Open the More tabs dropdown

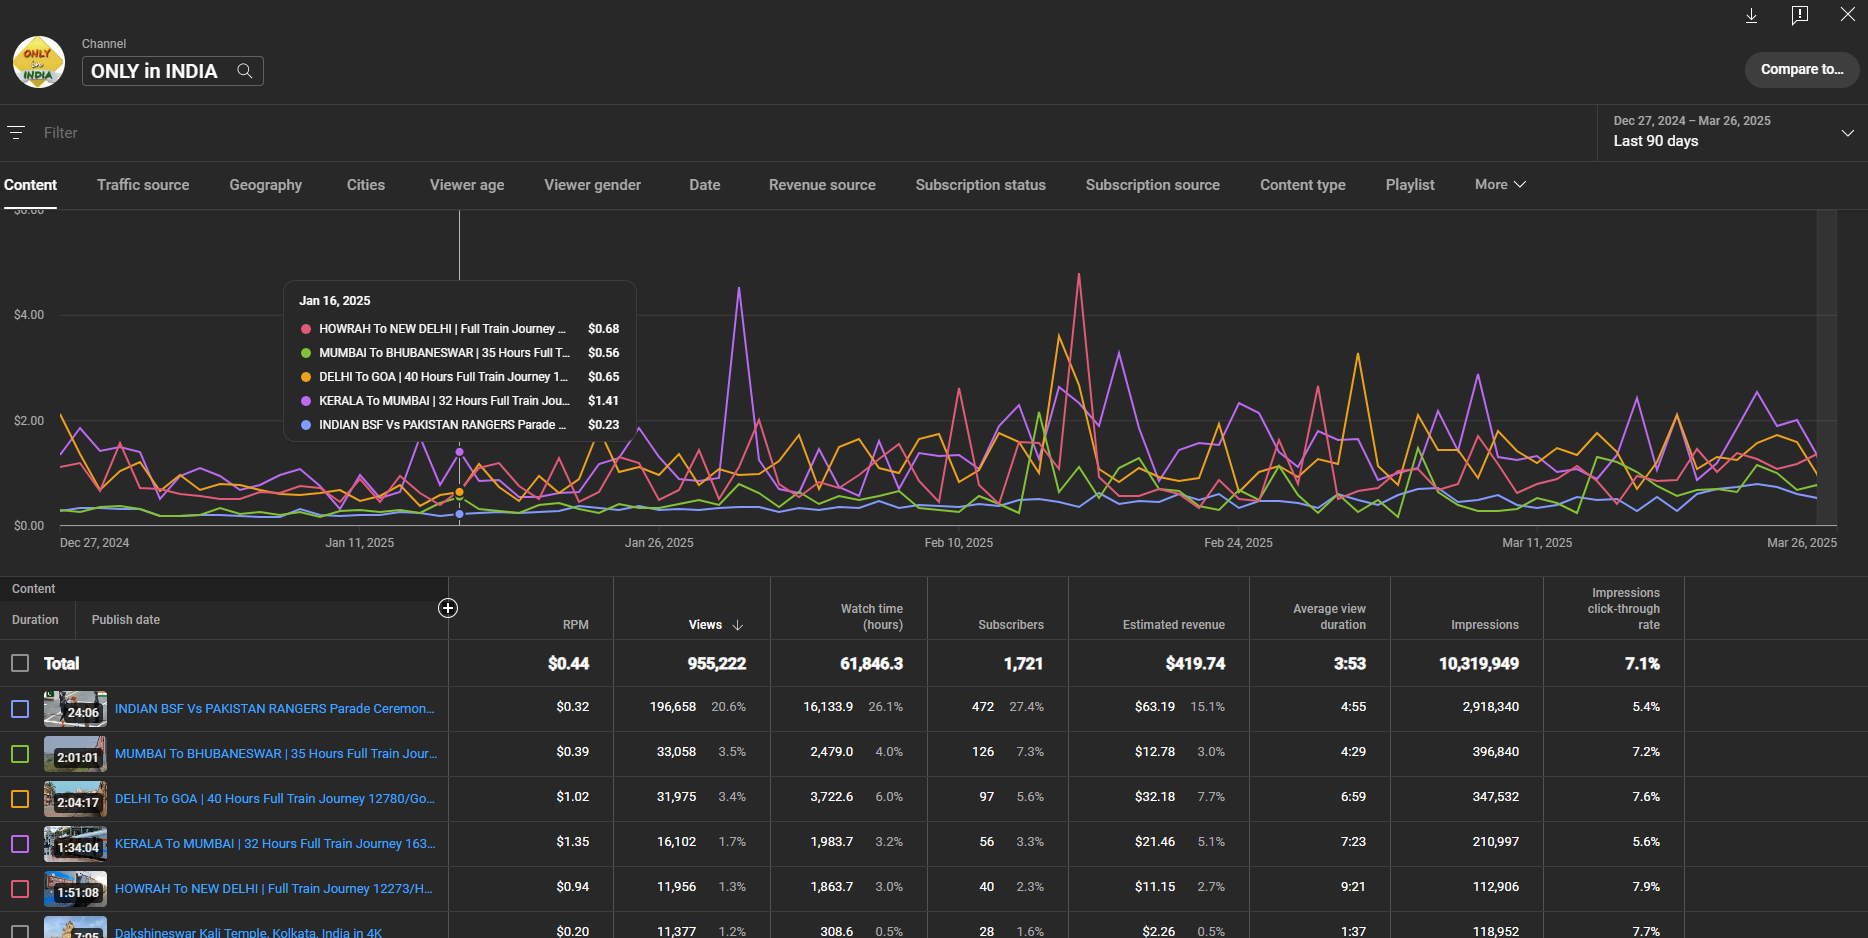[1500, 184]
